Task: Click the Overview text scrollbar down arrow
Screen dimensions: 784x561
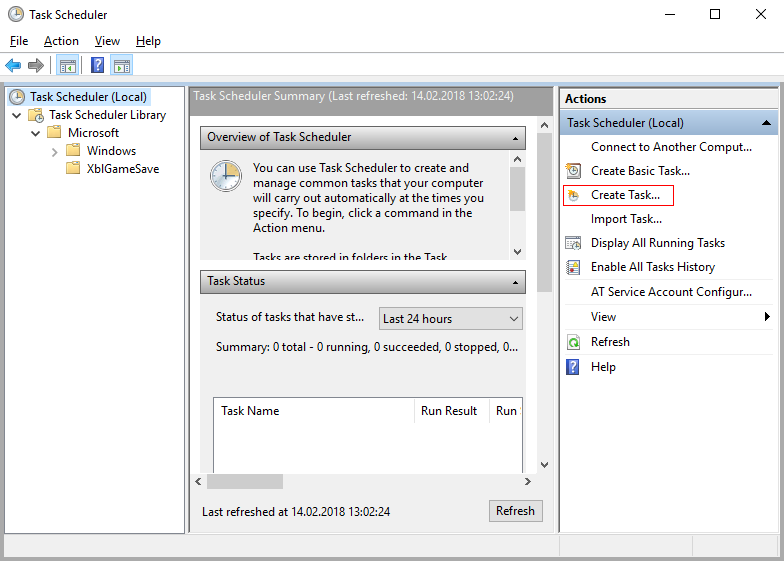Action: click(518, 252)
